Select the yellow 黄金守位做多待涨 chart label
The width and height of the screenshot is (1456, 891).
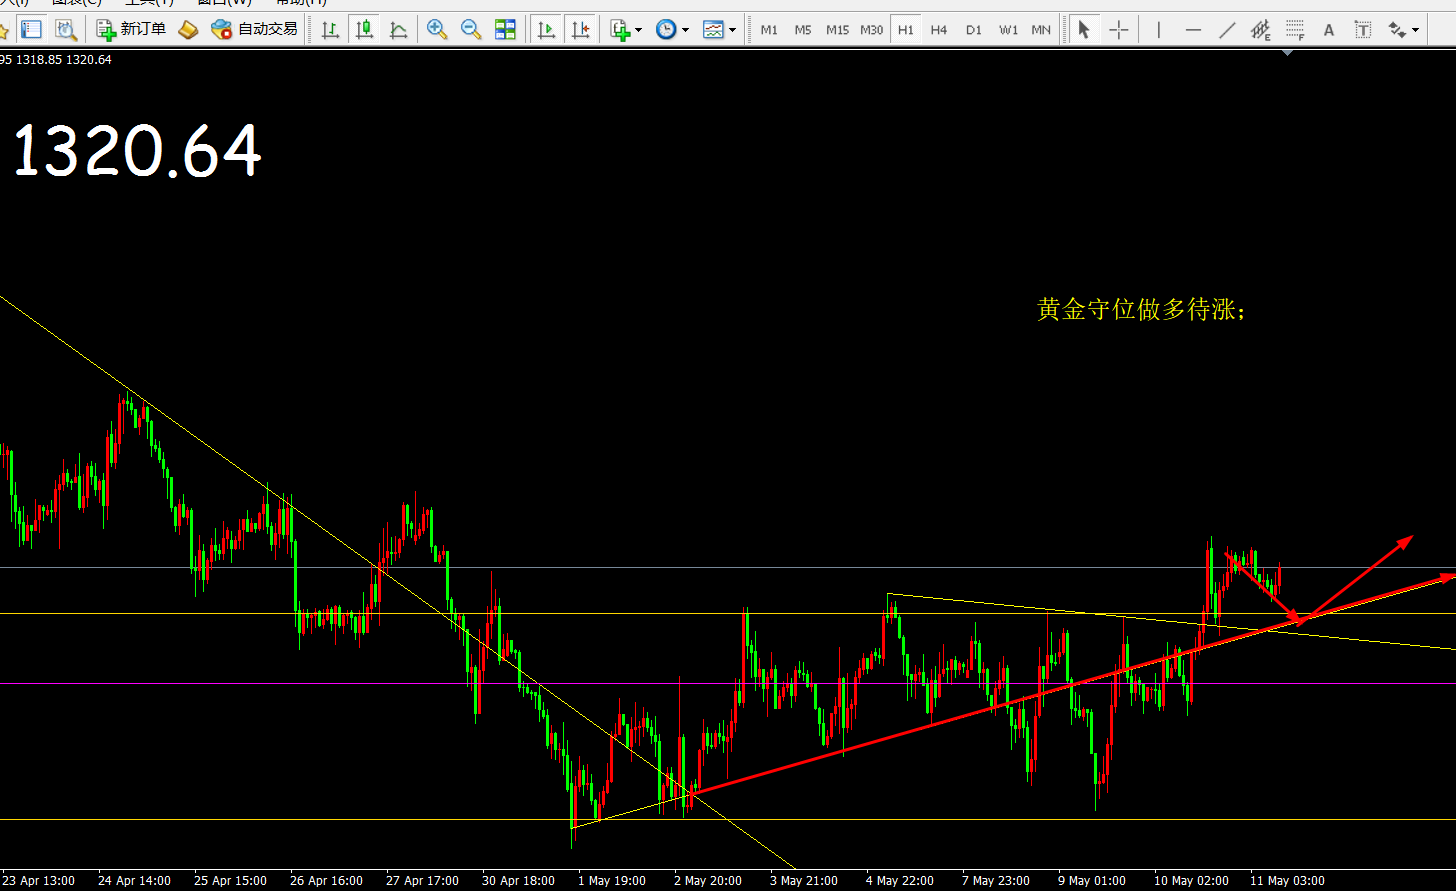[x=1141, y=310]
